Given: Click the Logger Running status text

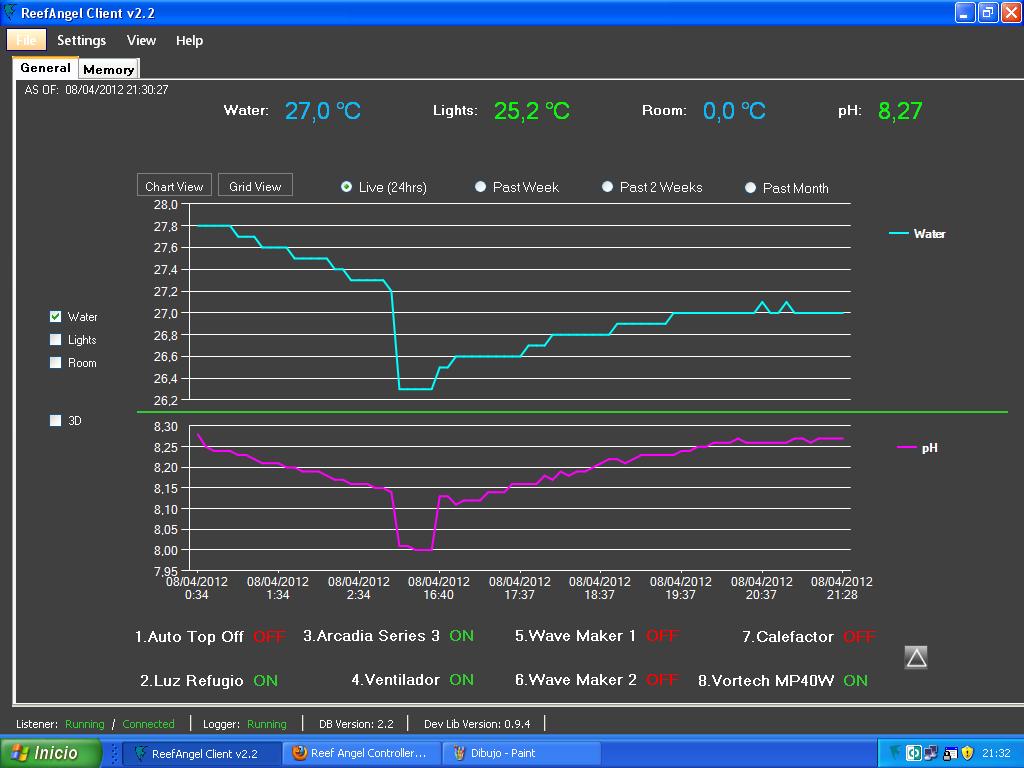Looking at the screenshot, I should pyautogui.click(x=266, y=724).
